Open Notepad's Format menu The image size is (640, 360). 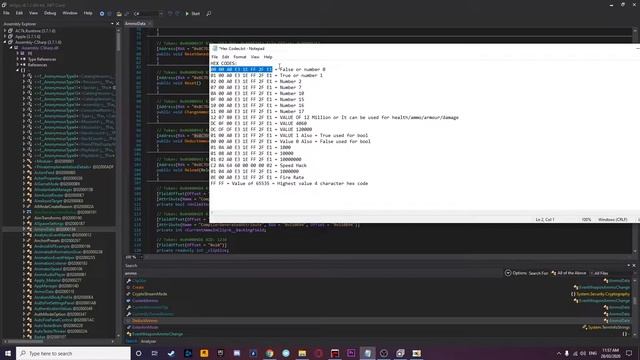240,57
